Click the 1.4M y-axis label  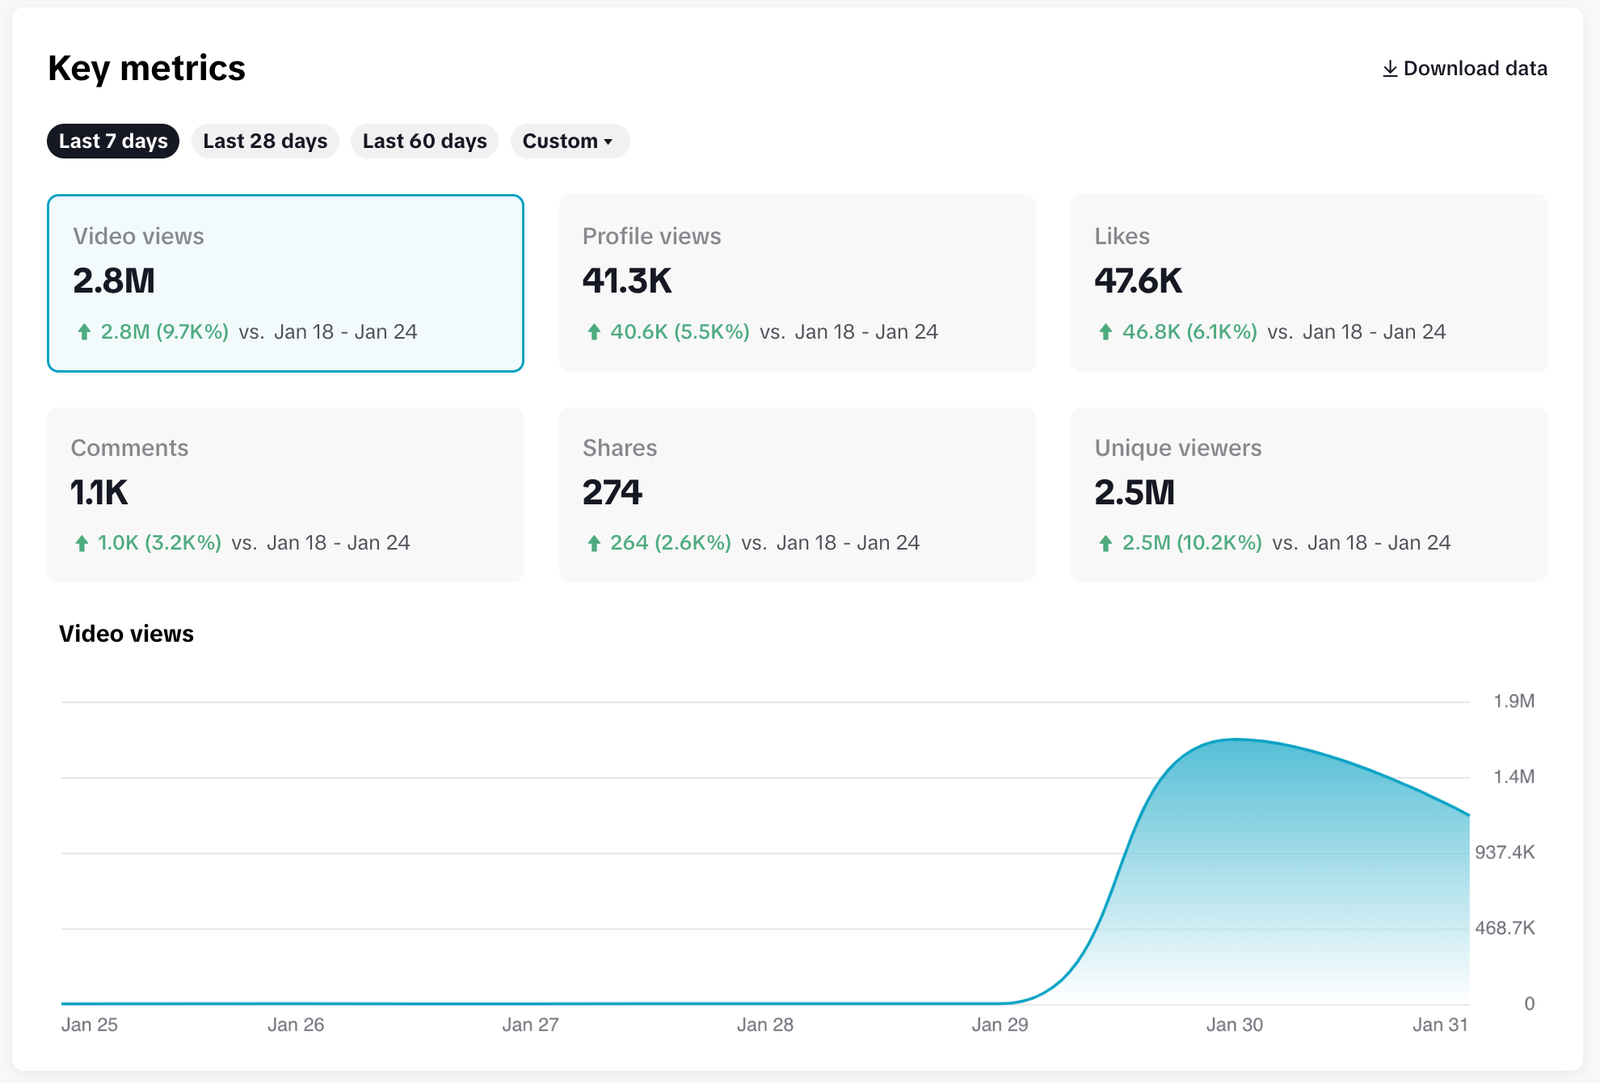pyautogui.click(x=1514, y=777)
